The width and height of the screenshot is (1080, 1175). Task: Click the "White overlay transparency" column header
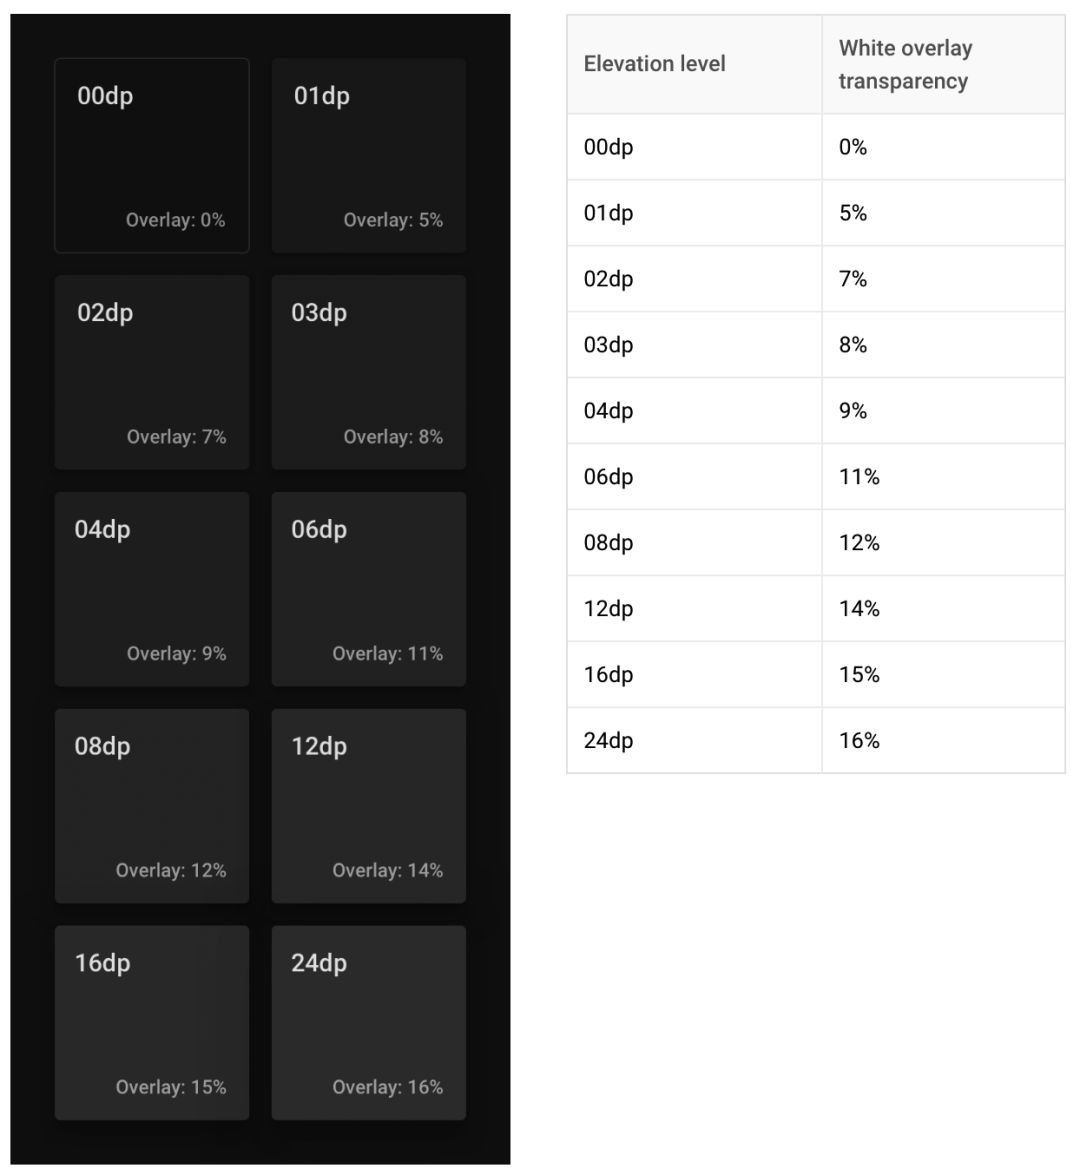pyautogui.click(x=905, y=64)
